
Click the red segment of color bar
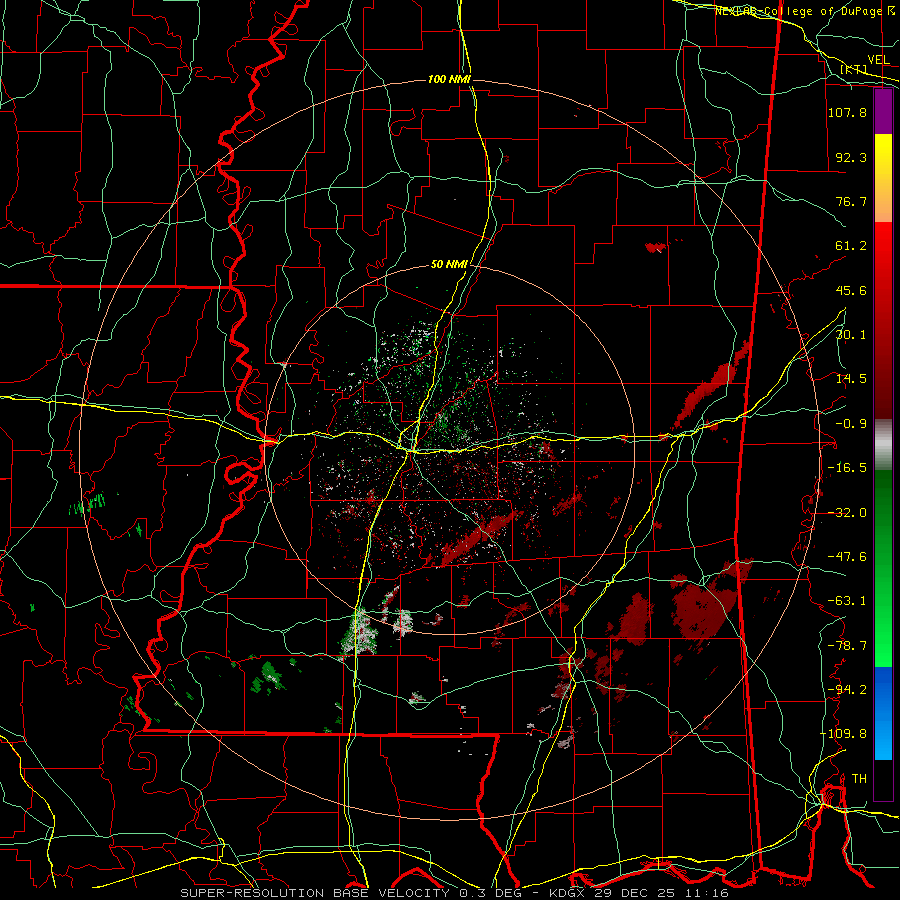(883, 320)
